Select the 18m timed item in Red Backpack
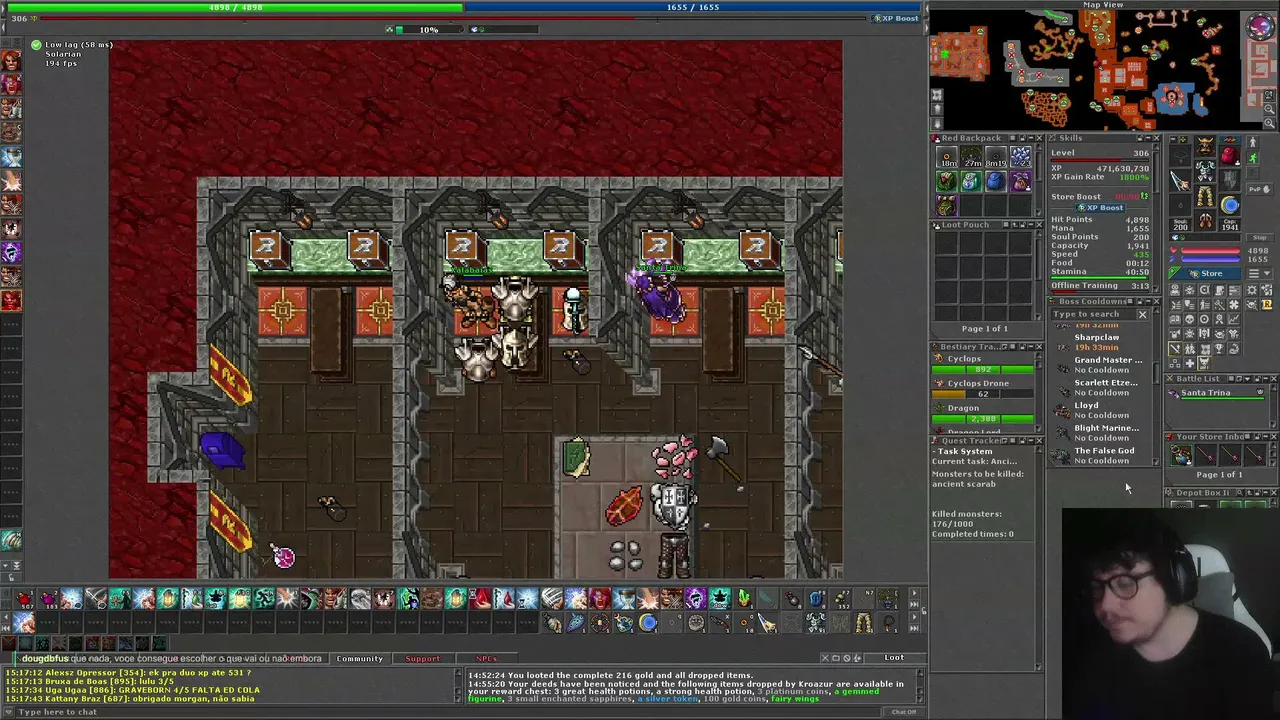This screenshot has height=720, width=1280. 946,157
